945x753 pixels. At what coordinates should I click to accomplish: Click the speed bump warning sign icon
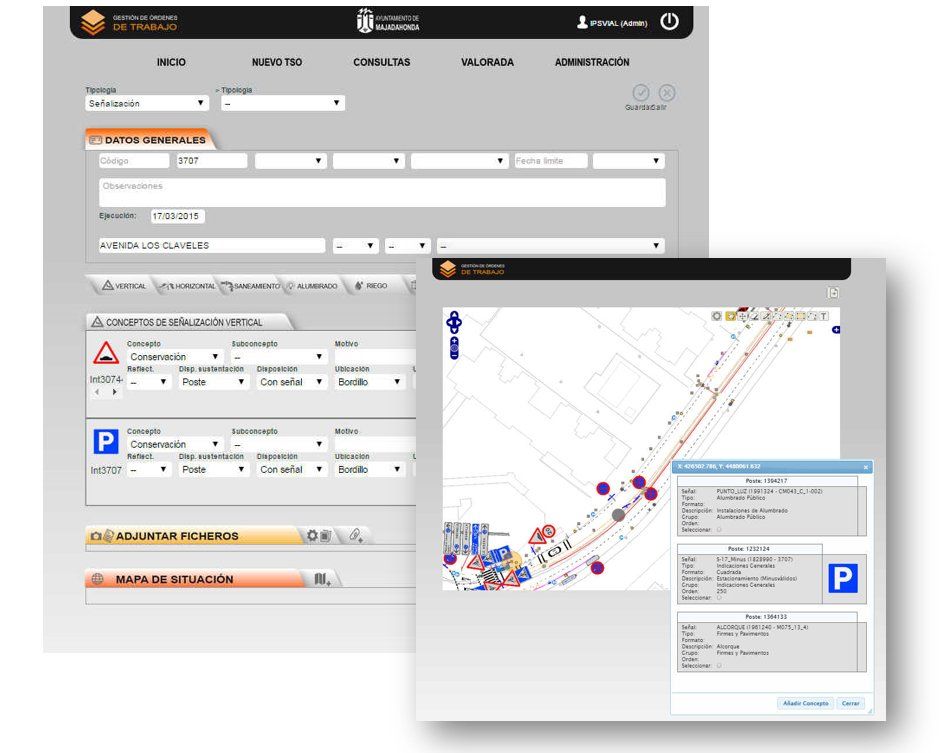pyautogui.click(x=105, y=353)
